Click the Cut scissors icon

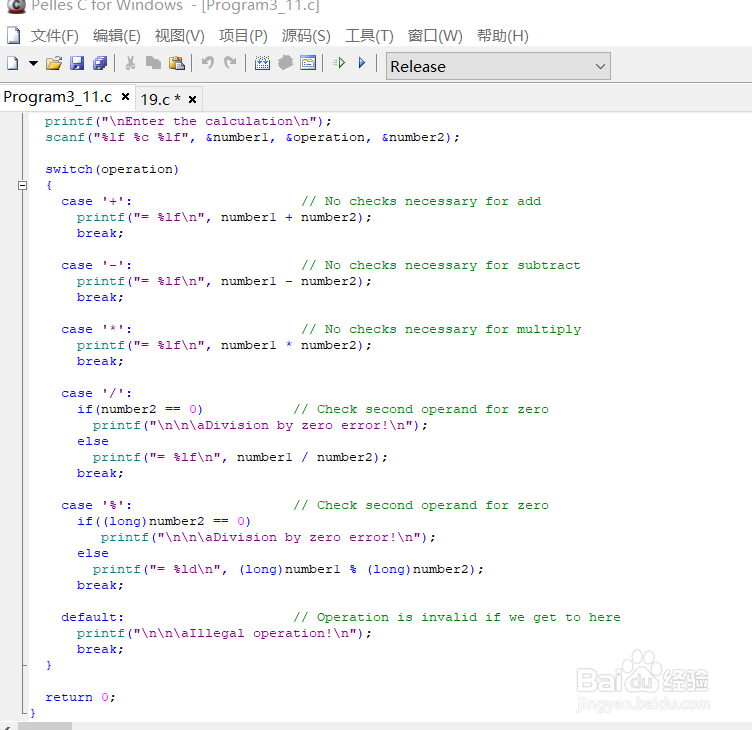click(x=130, y=63)
